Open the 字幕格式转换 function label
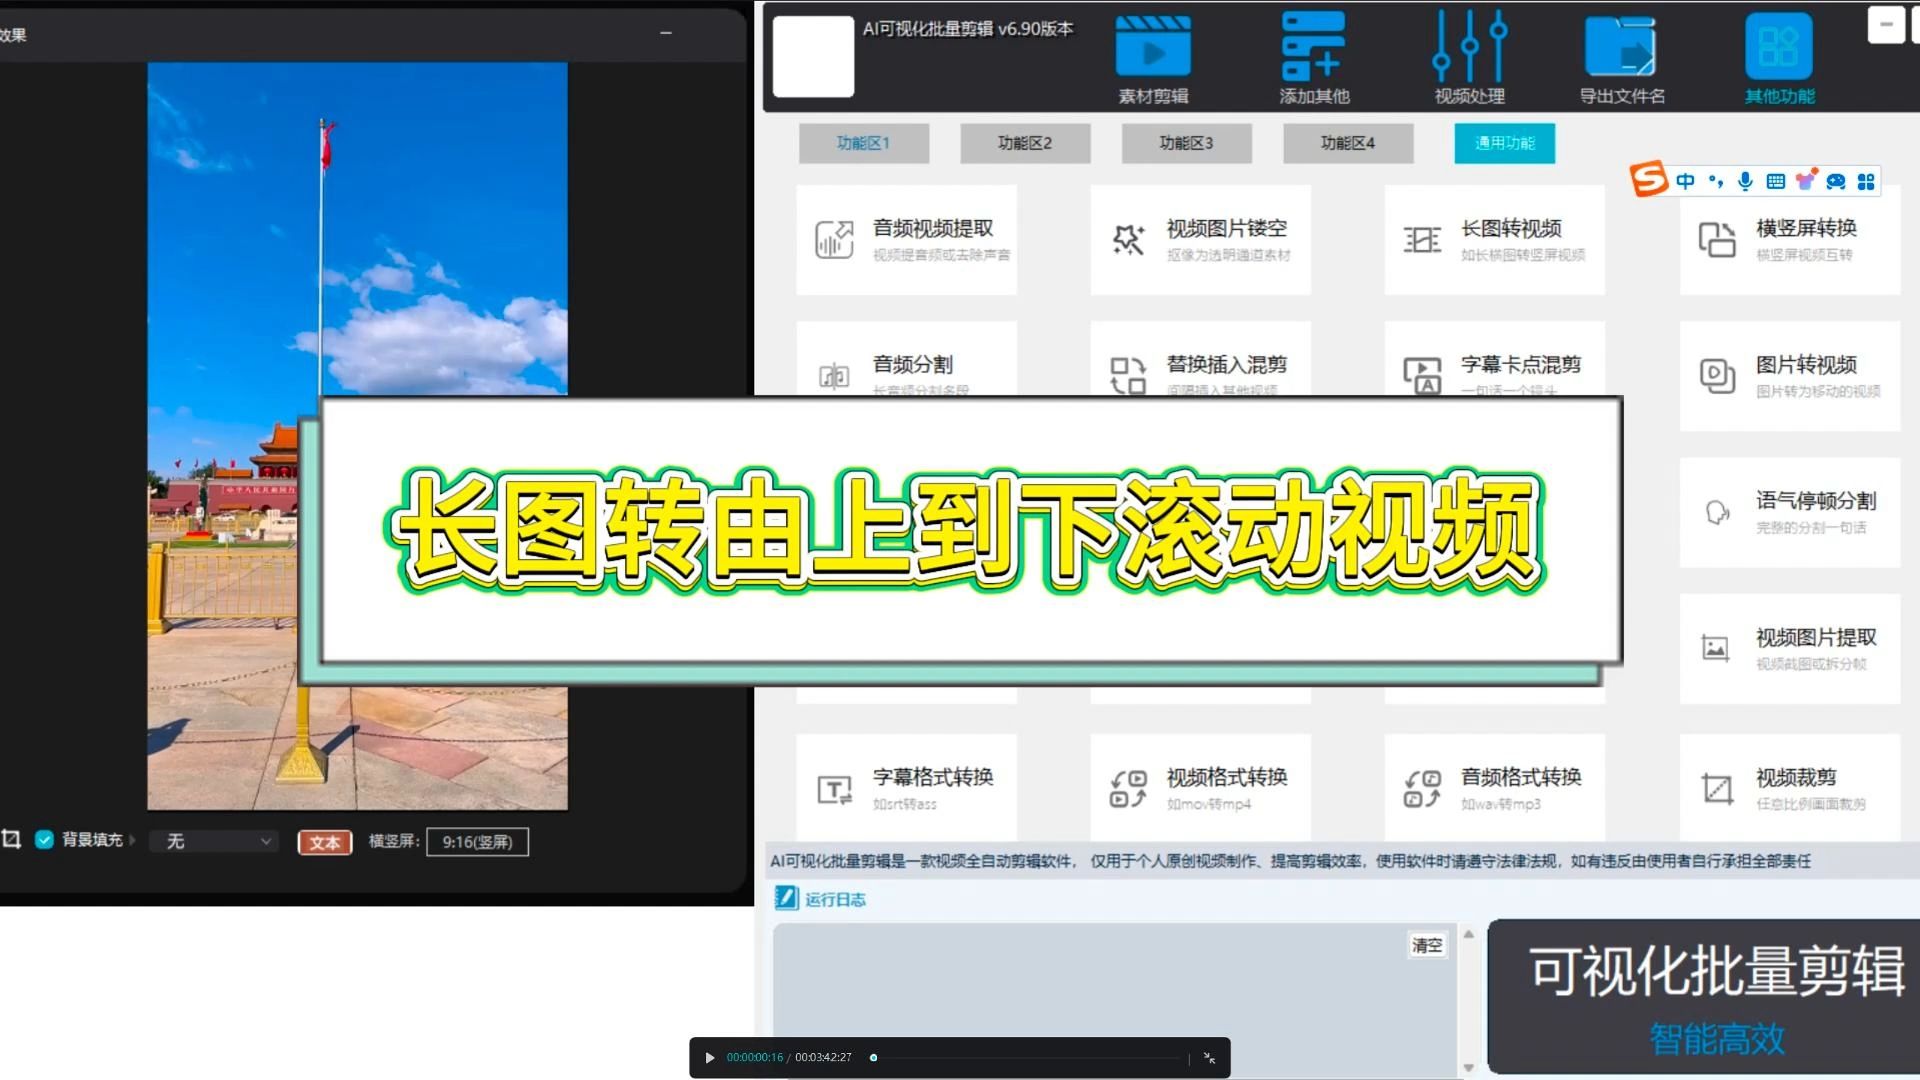This screenshot has height=1080, width=1920. point(933,777)
